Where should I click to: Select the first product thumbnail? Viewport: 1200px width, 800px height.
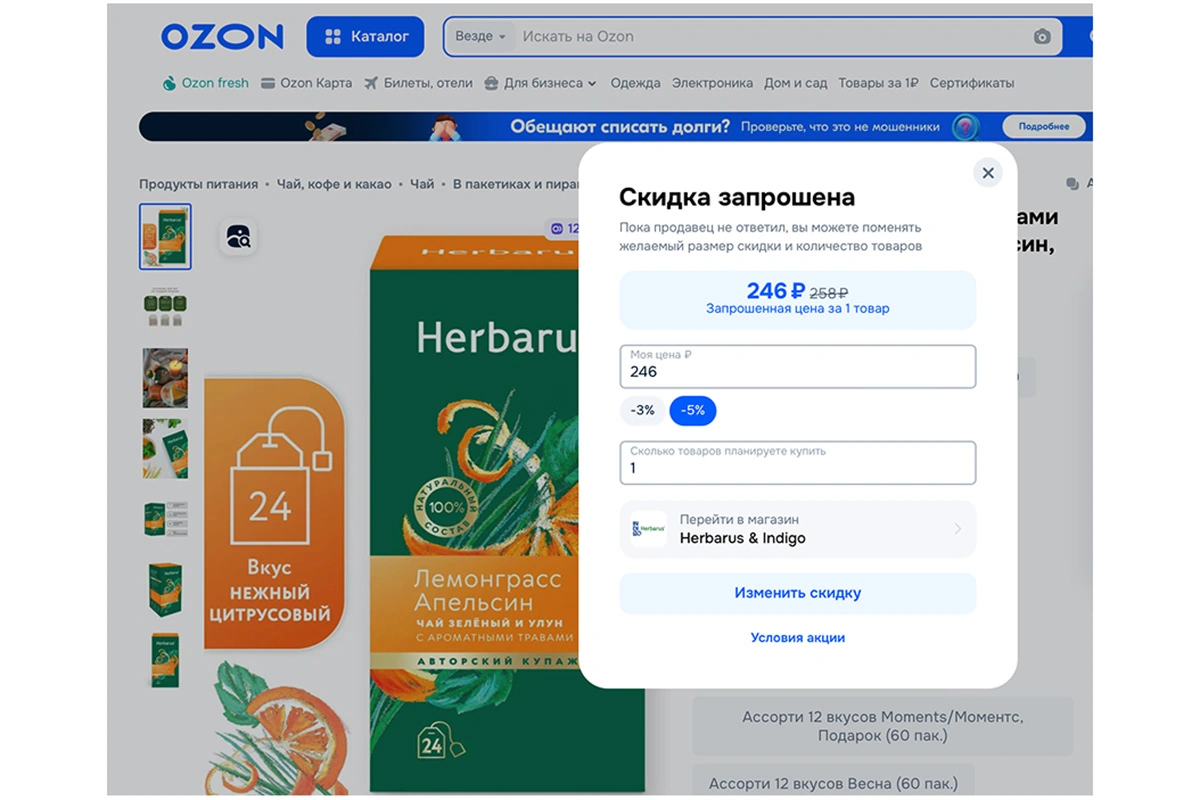pos(165,237)
